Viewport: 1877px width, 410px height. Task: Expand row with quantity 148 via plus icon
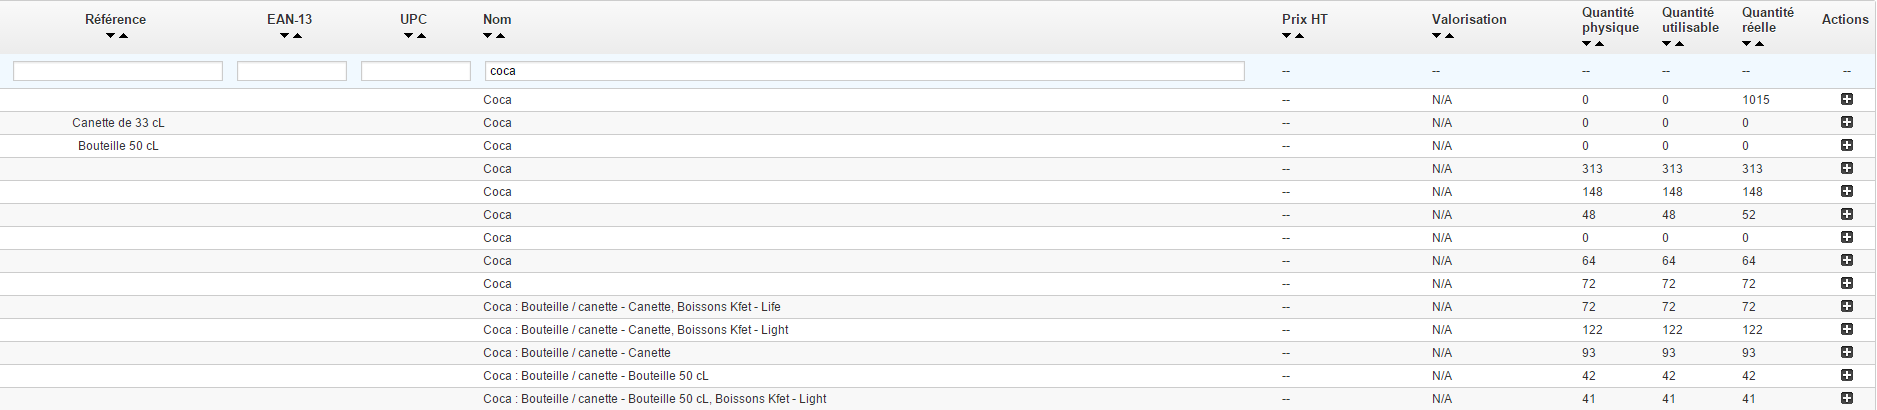(1846, 191)
